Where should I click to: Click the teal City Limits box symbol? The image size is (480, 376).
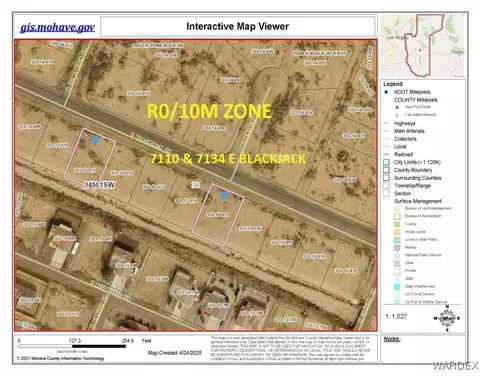click(x=386, y=162)
